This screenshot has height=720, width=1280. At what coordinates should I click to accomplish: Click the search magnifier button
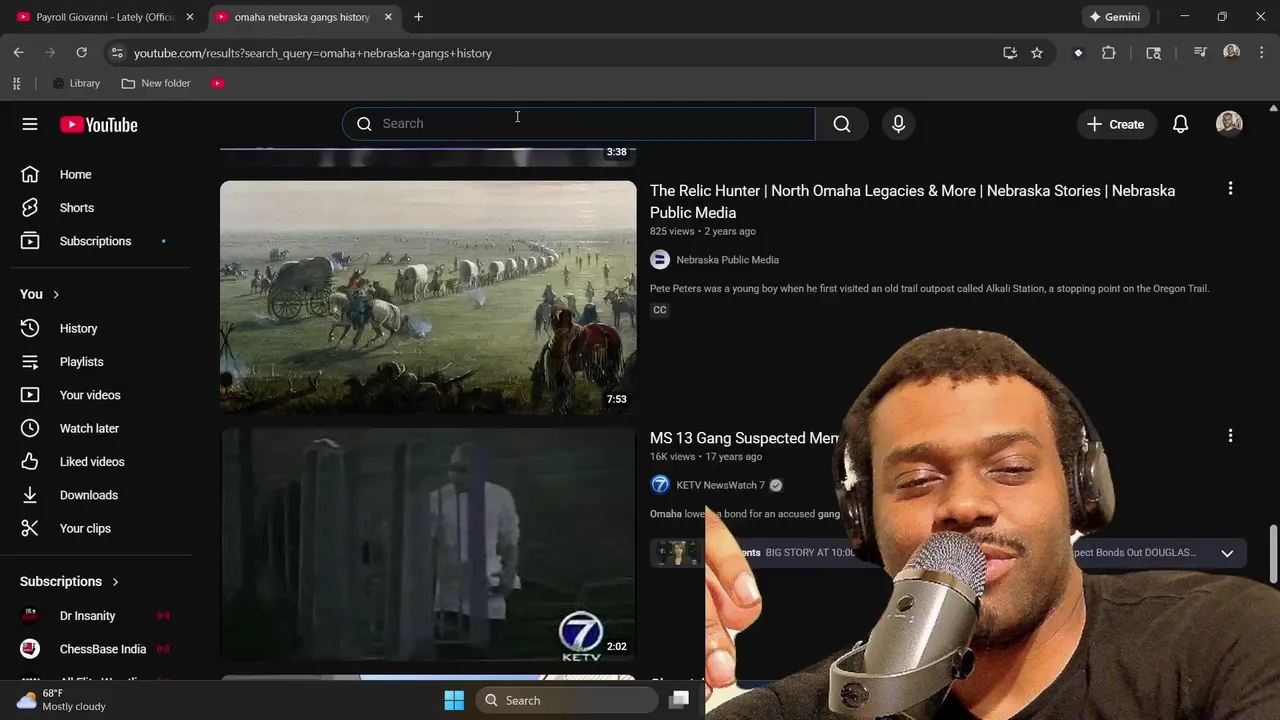tap(842, 124)
